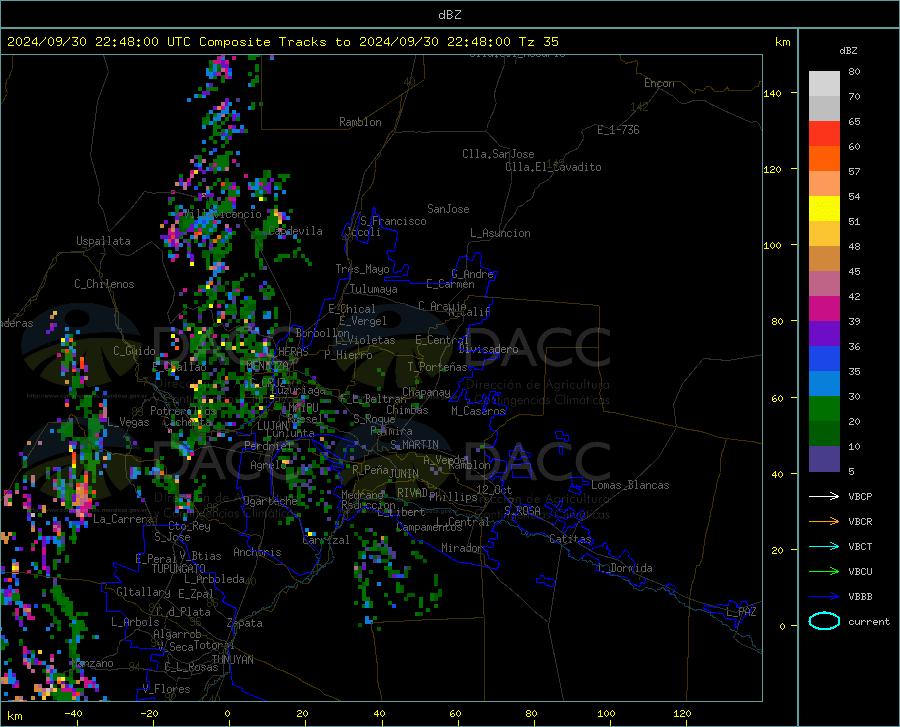This screenshot has height=727, width=900.
Task: Click the 'La_Carrera' map label
Action: (123, 519)
